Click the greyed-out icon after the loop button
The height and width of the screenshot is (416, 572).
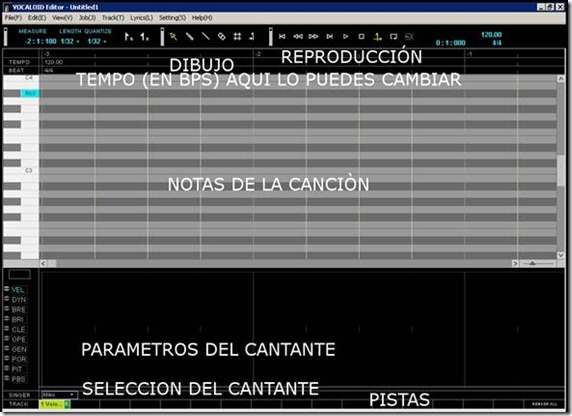pyautogui.click(x=409, y=36)
